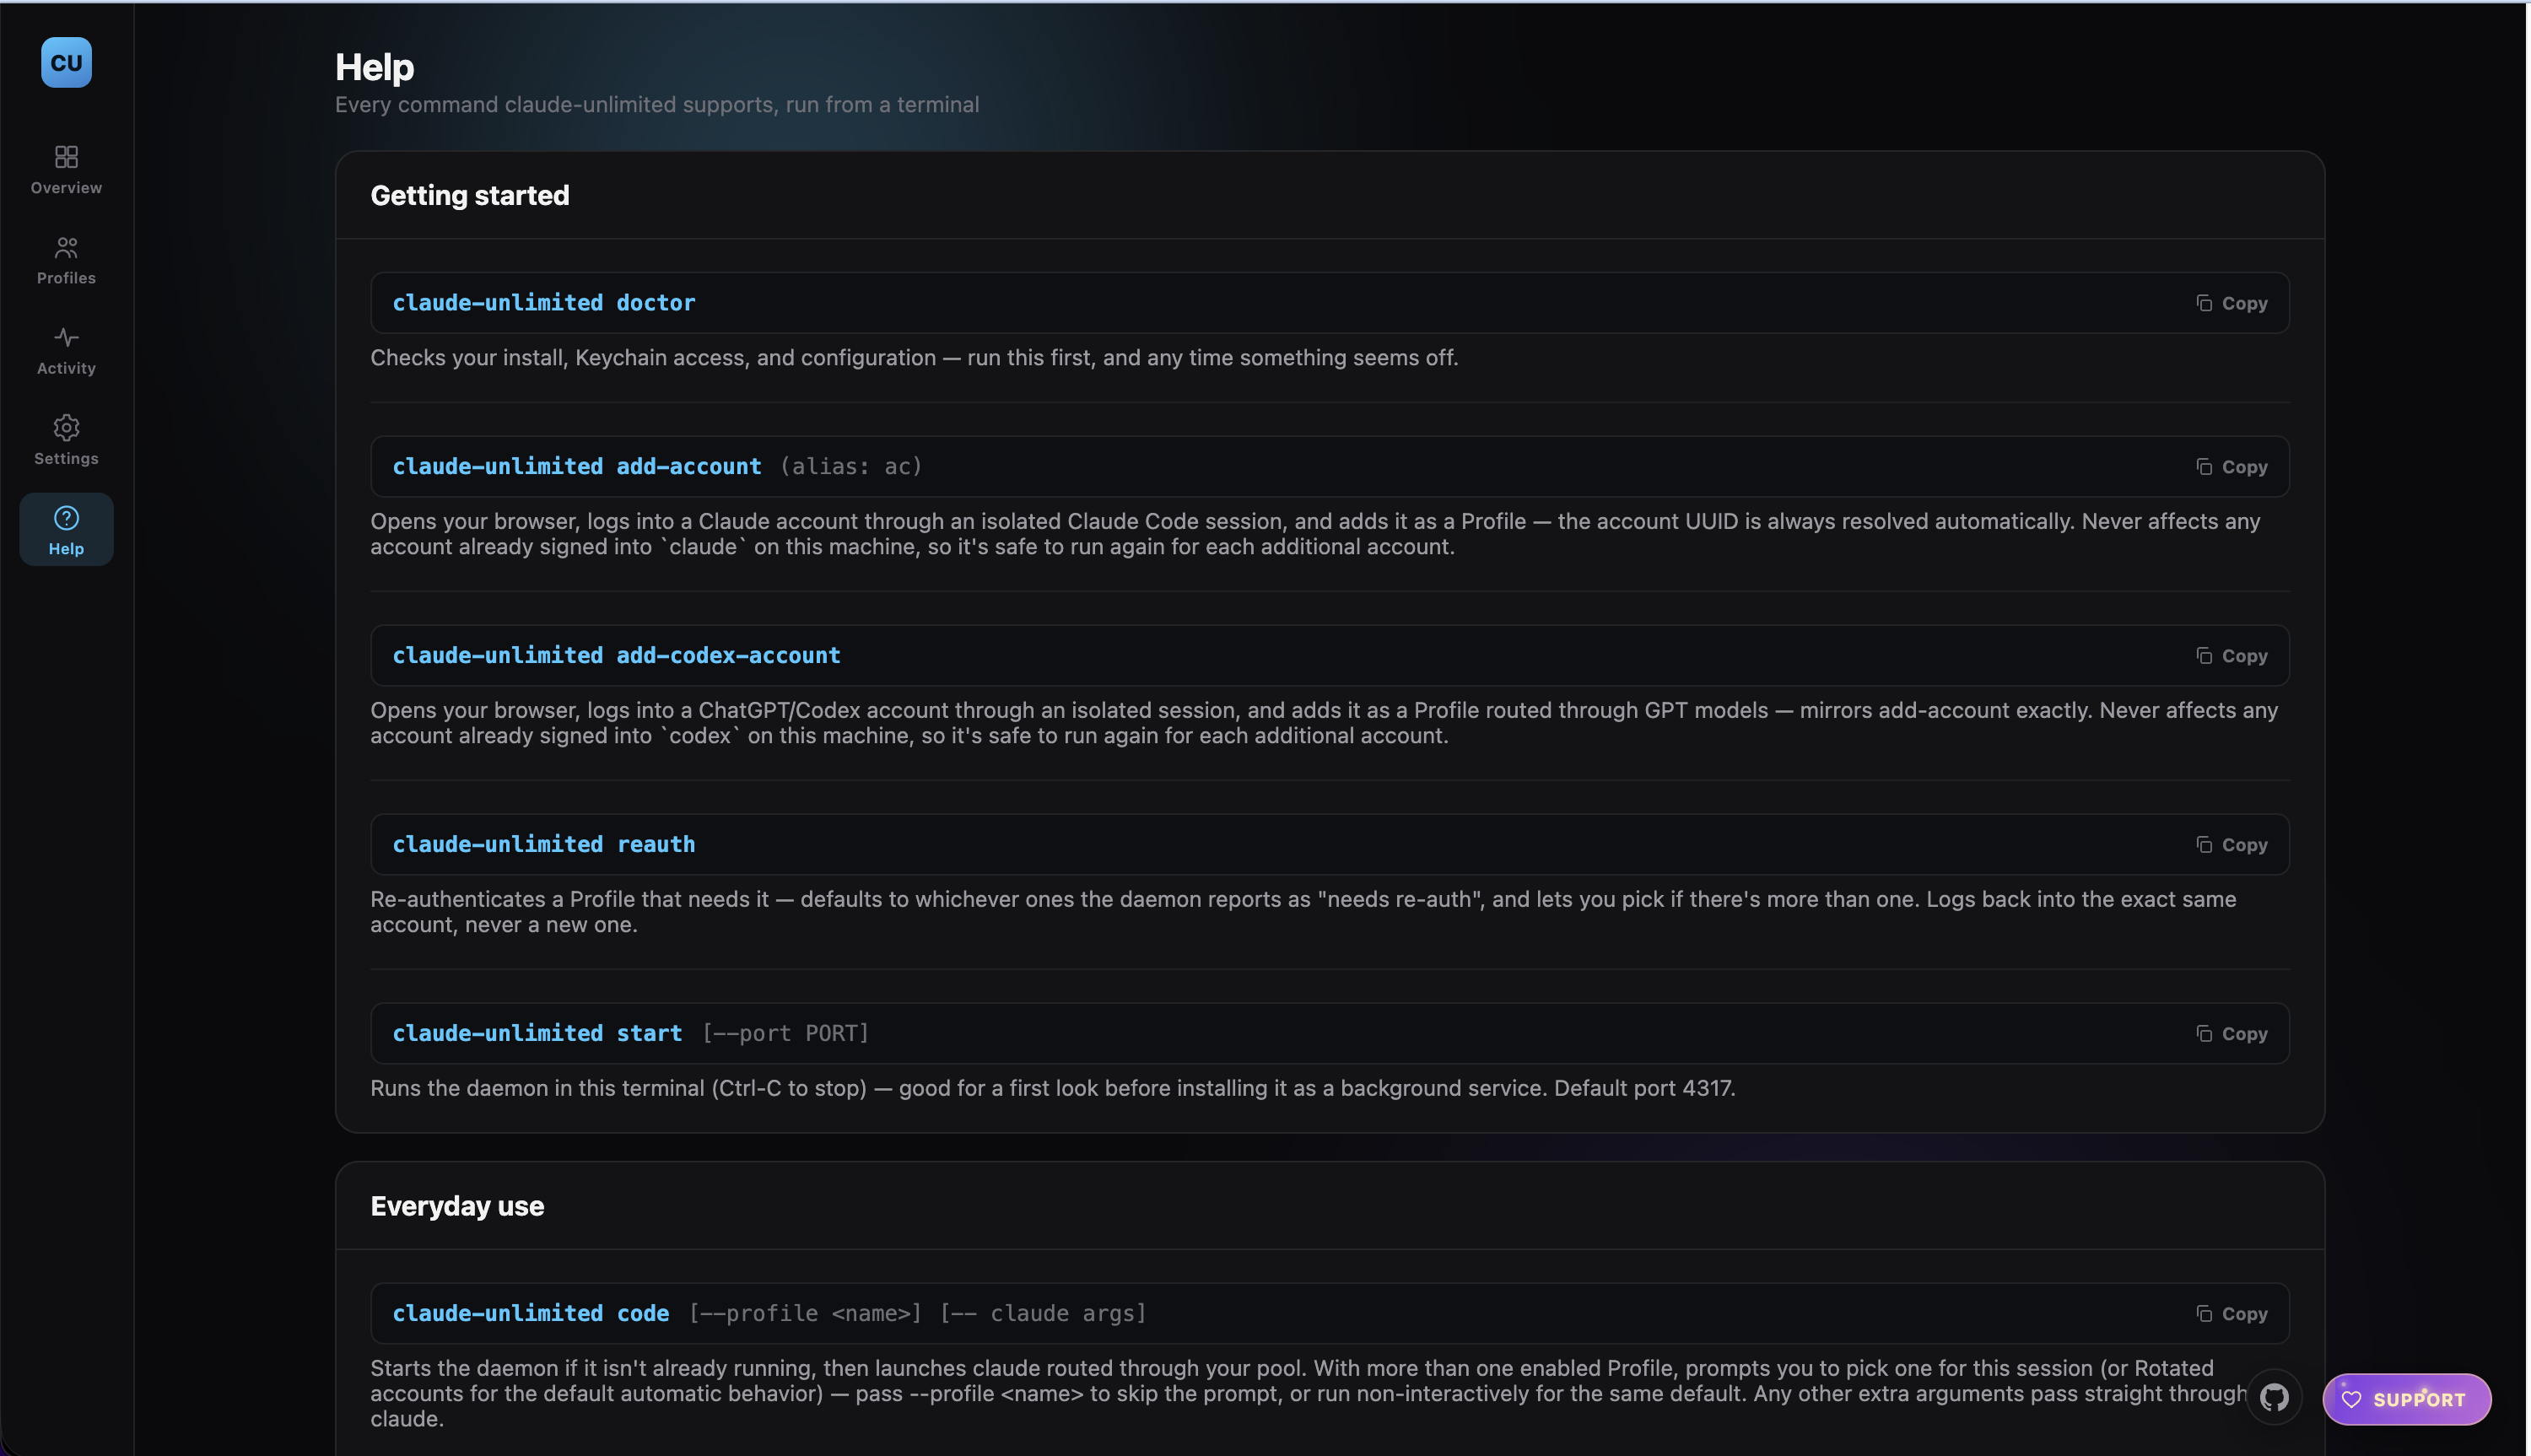The height and width of the screenshot is (1456, 2531).
Task: Click the subtitle 'Every command claude-unlimited supports'
Action: [656, 104]
